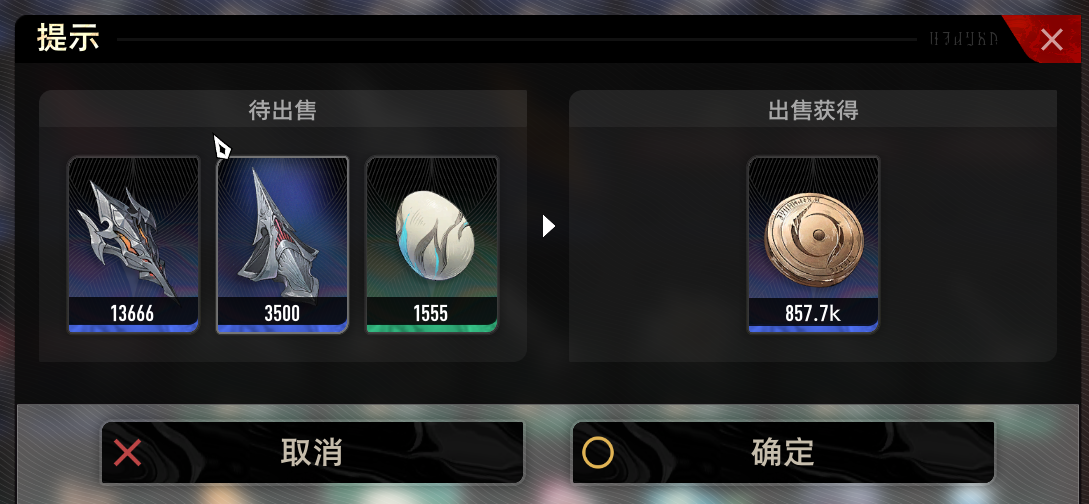The height and width of the screenshot is (504, 1089).
Task: Click the bronze coin reward icon
Action: pyautogui.click(x=813, y=237)
